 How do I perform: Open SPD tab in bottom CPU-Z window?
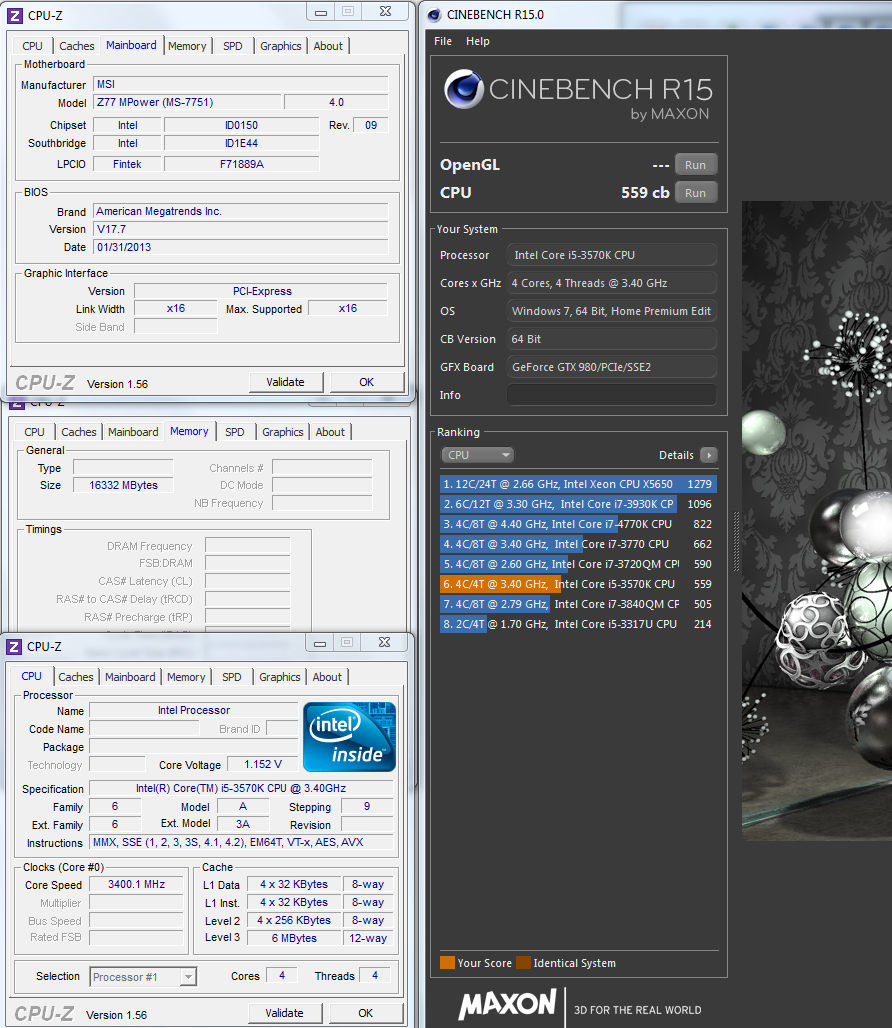(231, 677)
